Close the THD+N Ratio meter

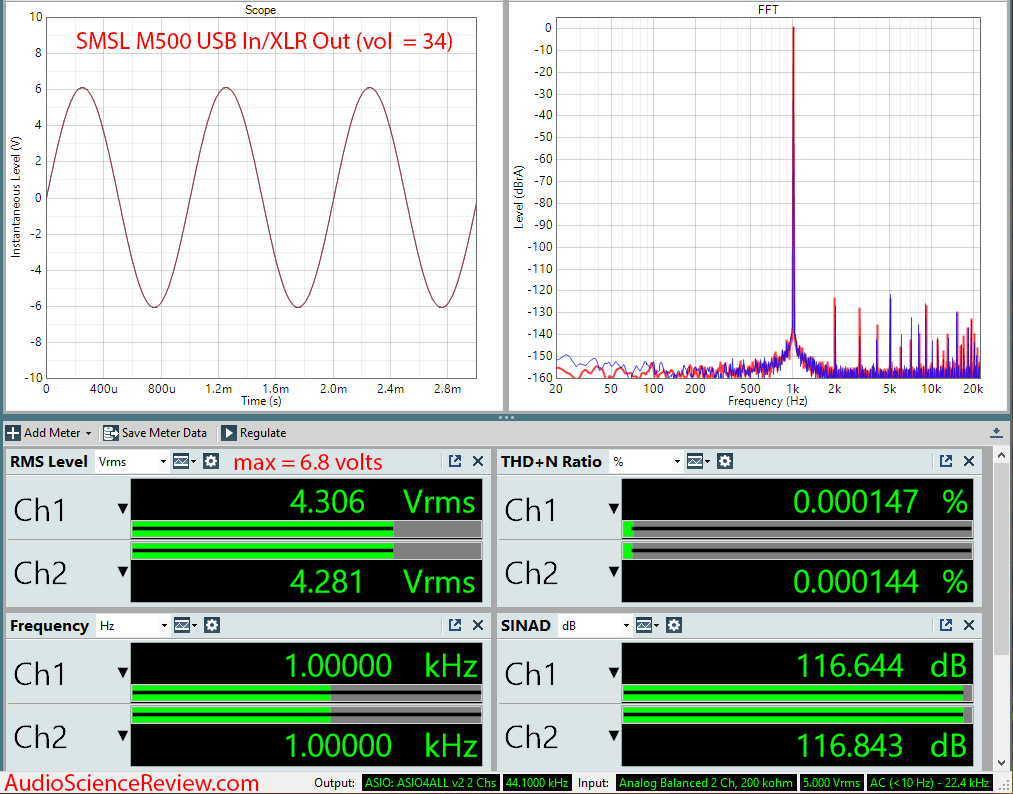point(969,461)
